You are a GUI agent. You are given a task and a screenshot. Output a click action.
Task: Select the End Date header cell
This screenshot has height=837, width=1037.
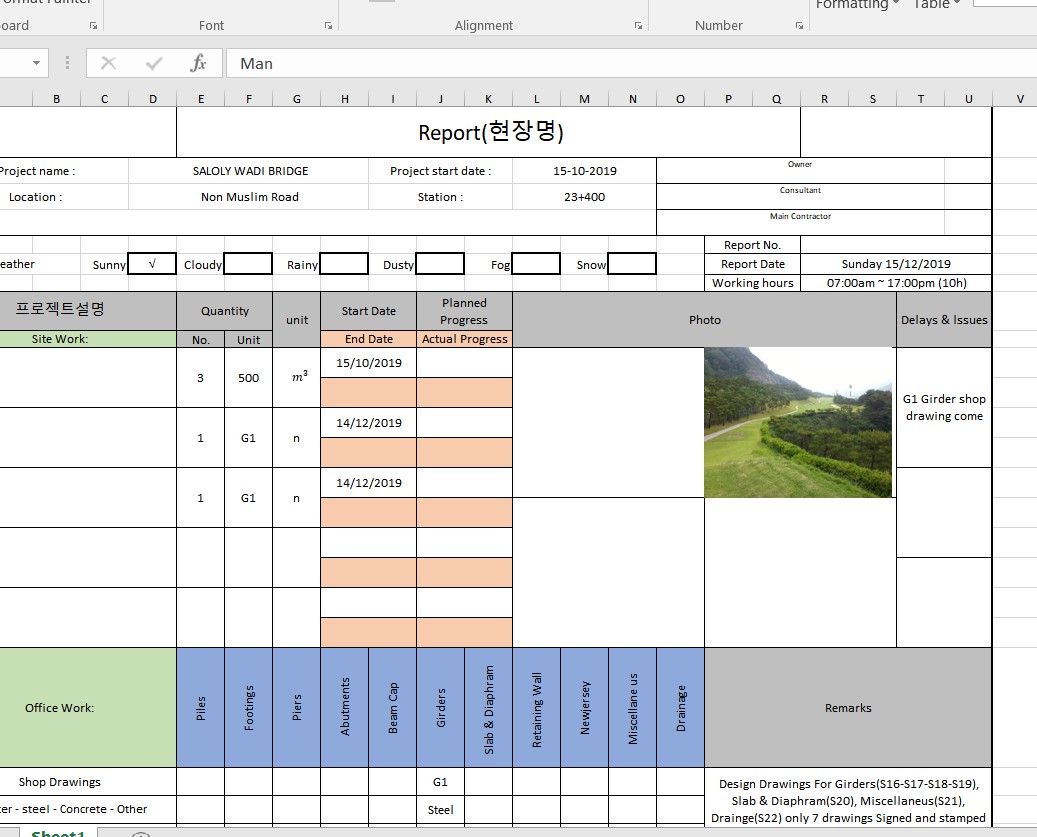(368, 339)
